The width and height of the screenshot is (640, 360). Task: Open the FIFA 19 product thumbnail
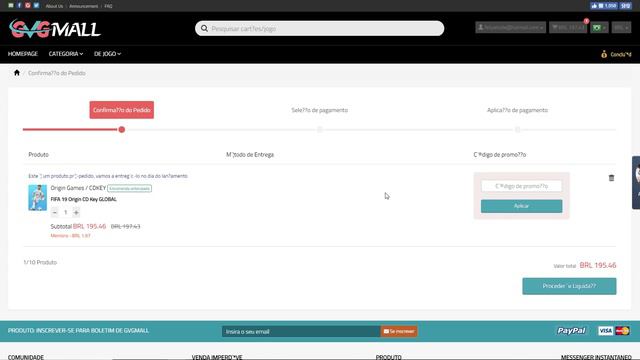point(38,198)
